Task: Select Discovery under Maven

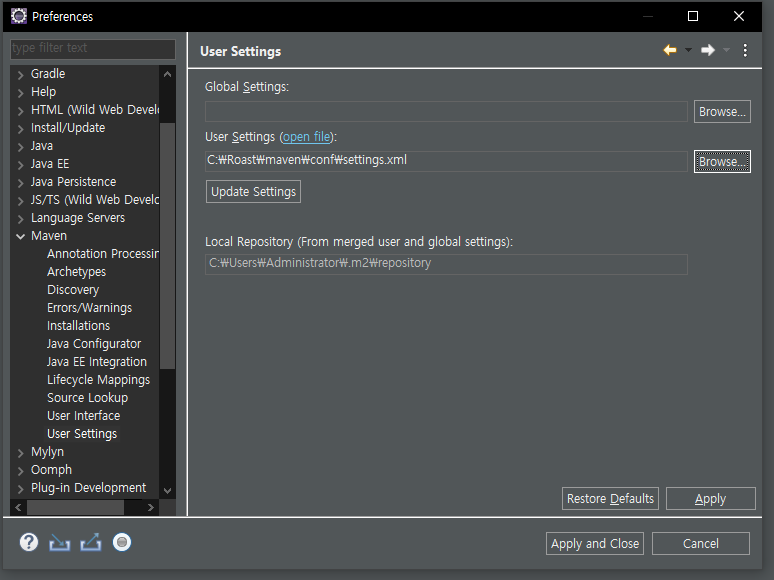Action: (73, 290)
